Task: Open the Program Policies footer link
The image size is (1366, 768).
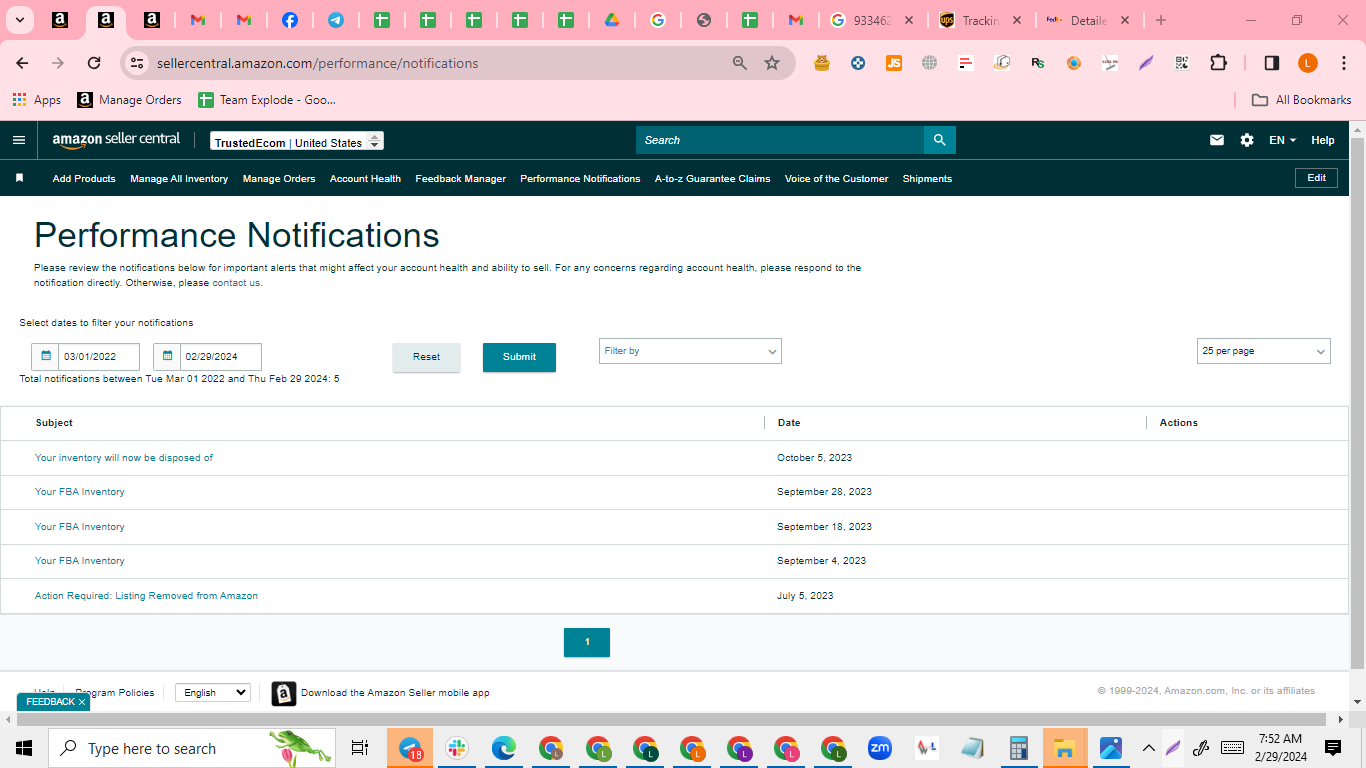Action: coord(115,692)
